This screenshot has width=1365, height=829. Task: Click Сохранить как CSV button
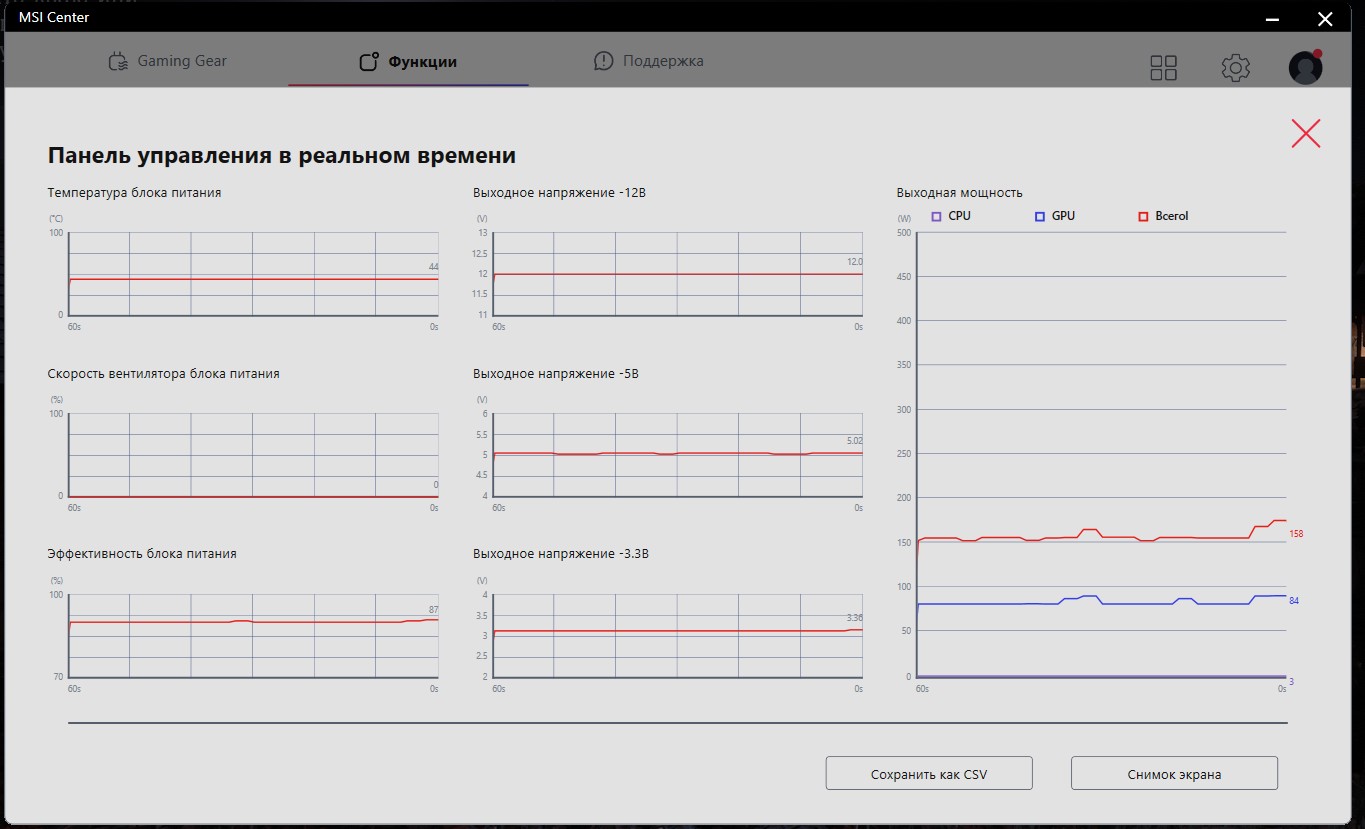929,774
